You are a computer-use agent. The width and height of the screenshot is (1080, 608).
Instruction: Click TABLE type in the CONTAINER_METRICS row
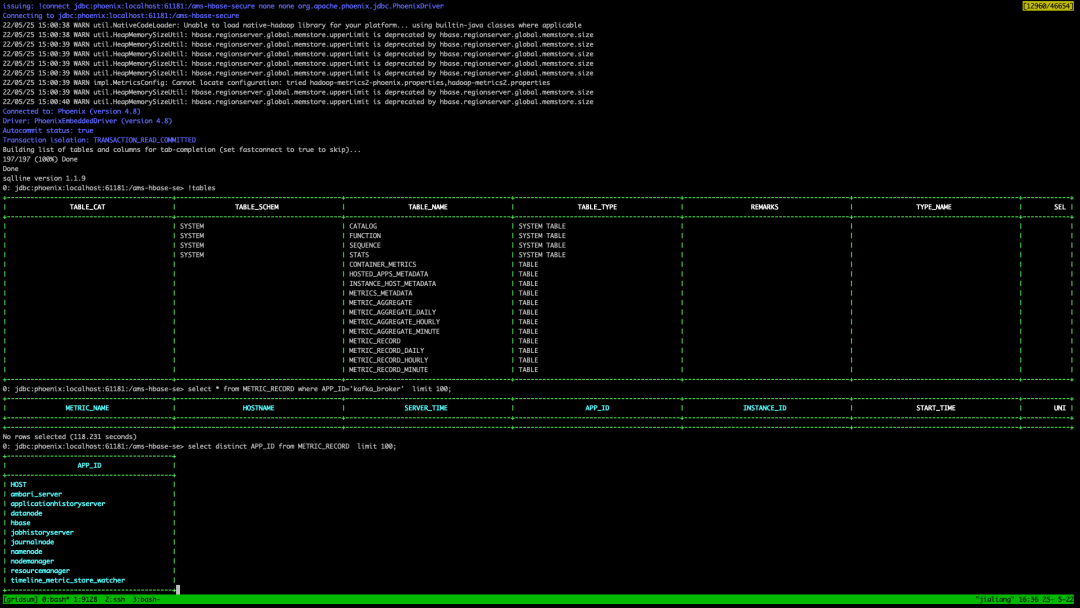click(528, 265)
